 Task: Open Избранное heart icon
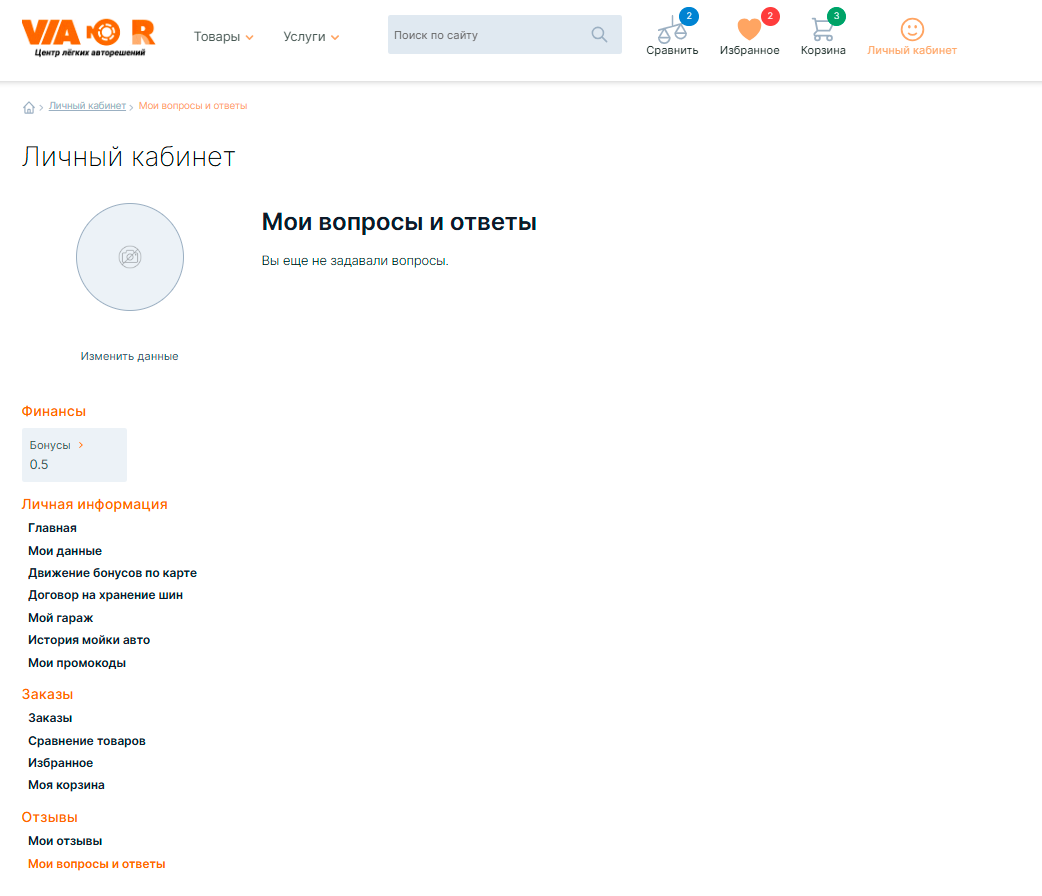pos(749,30)
